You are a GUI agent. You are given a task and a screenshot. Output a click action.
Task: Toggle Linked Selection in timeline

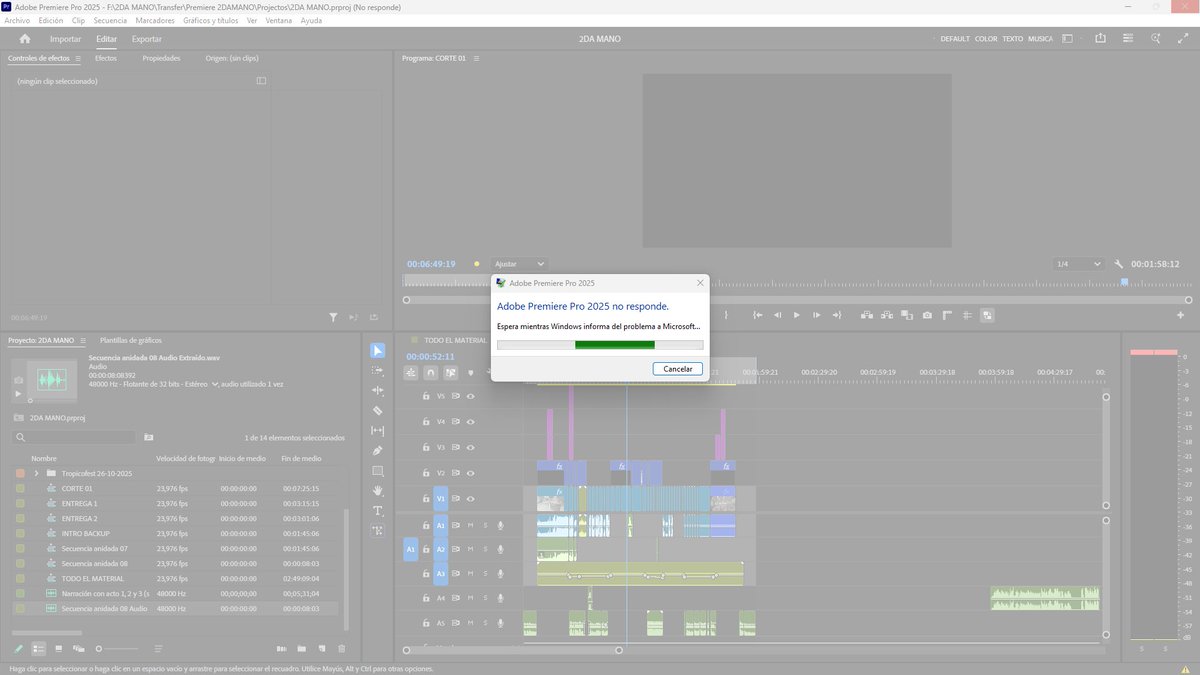point(451,372)
